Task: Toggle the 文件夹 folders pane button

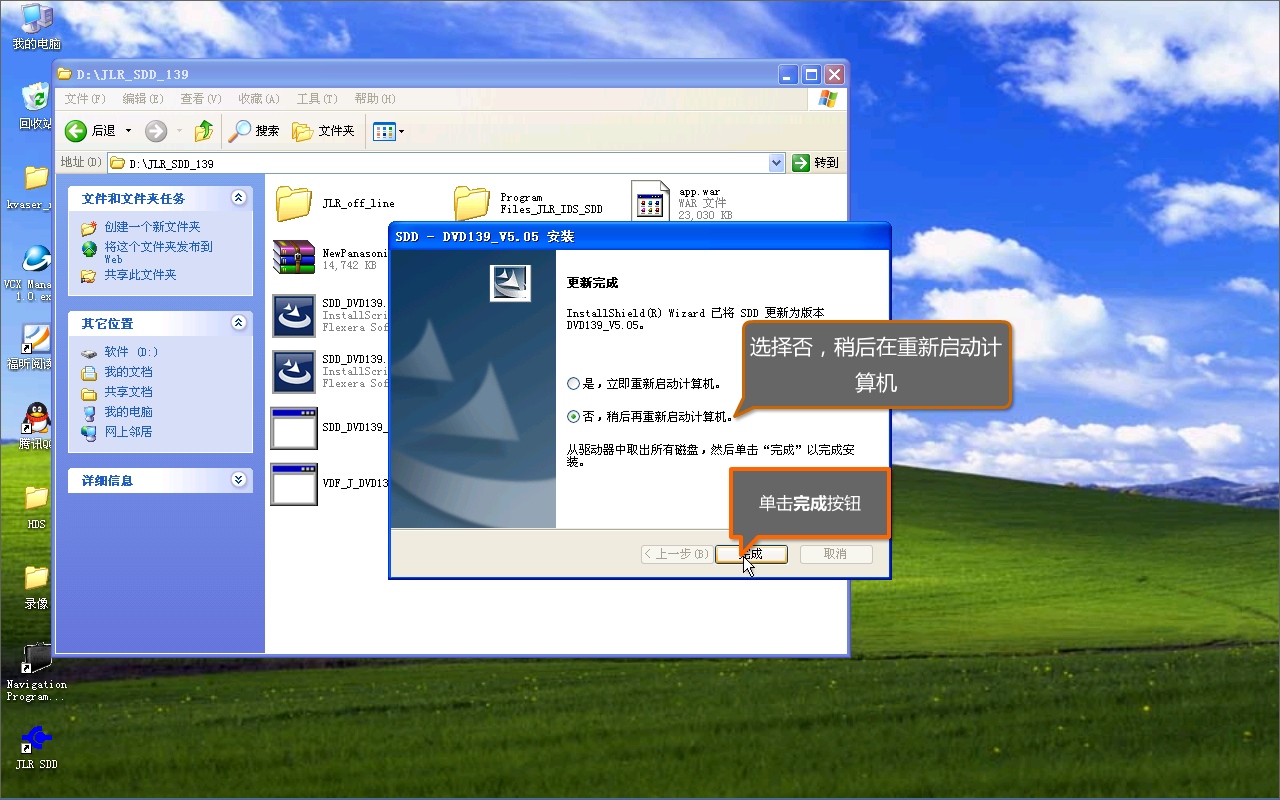Action: click(323, 131)
